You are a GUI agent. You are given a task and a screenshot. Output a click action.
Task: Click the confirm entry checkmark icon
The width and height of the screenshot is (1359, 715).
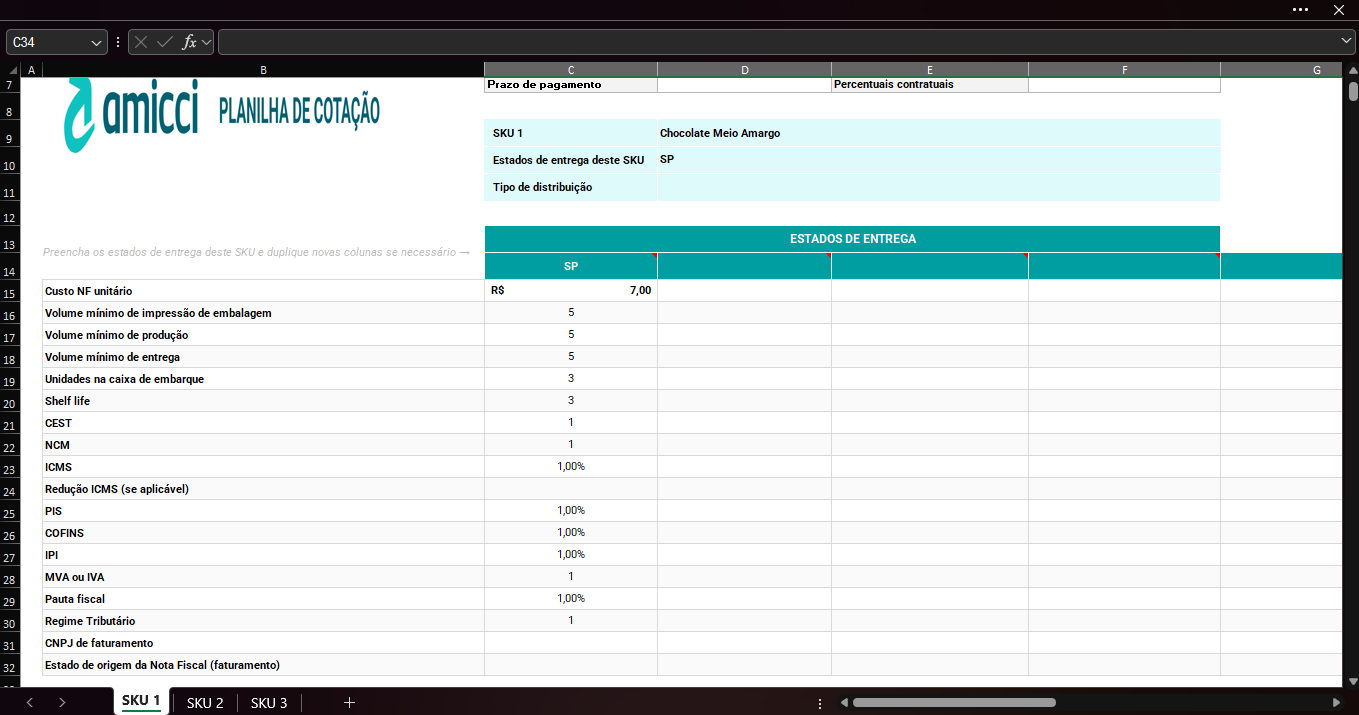point(165,42)
